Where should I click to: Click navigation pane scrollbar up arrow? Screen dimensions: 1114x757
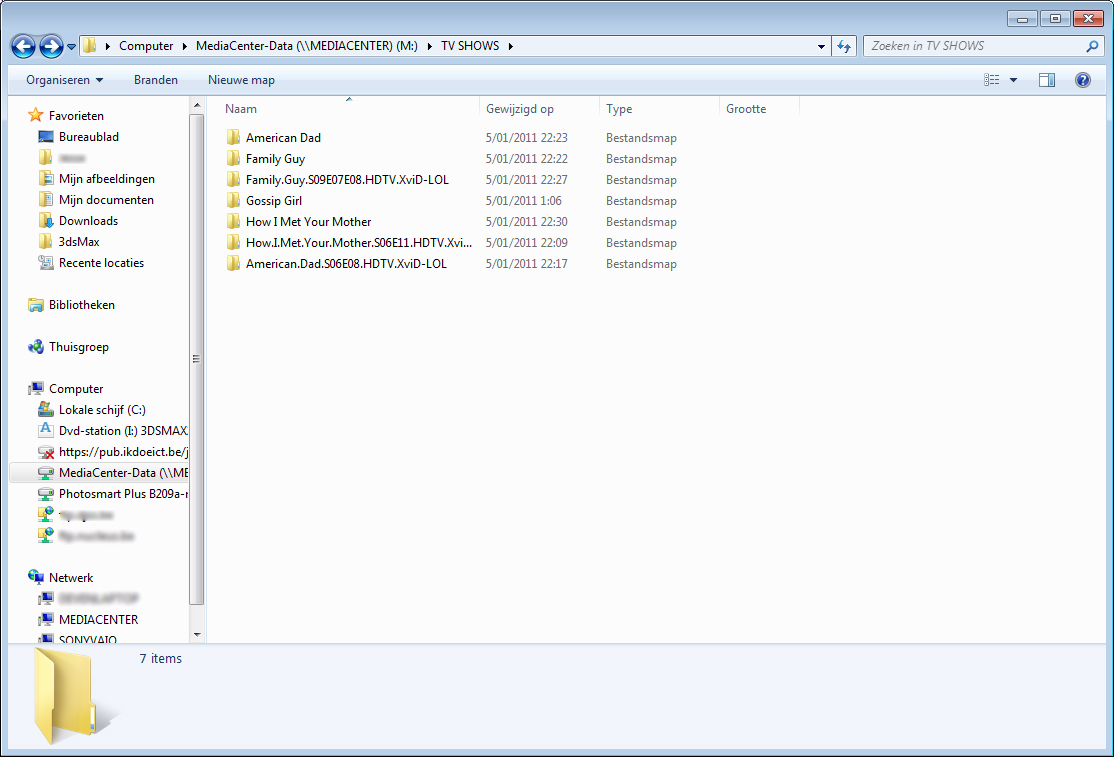[x=197, y=106]
